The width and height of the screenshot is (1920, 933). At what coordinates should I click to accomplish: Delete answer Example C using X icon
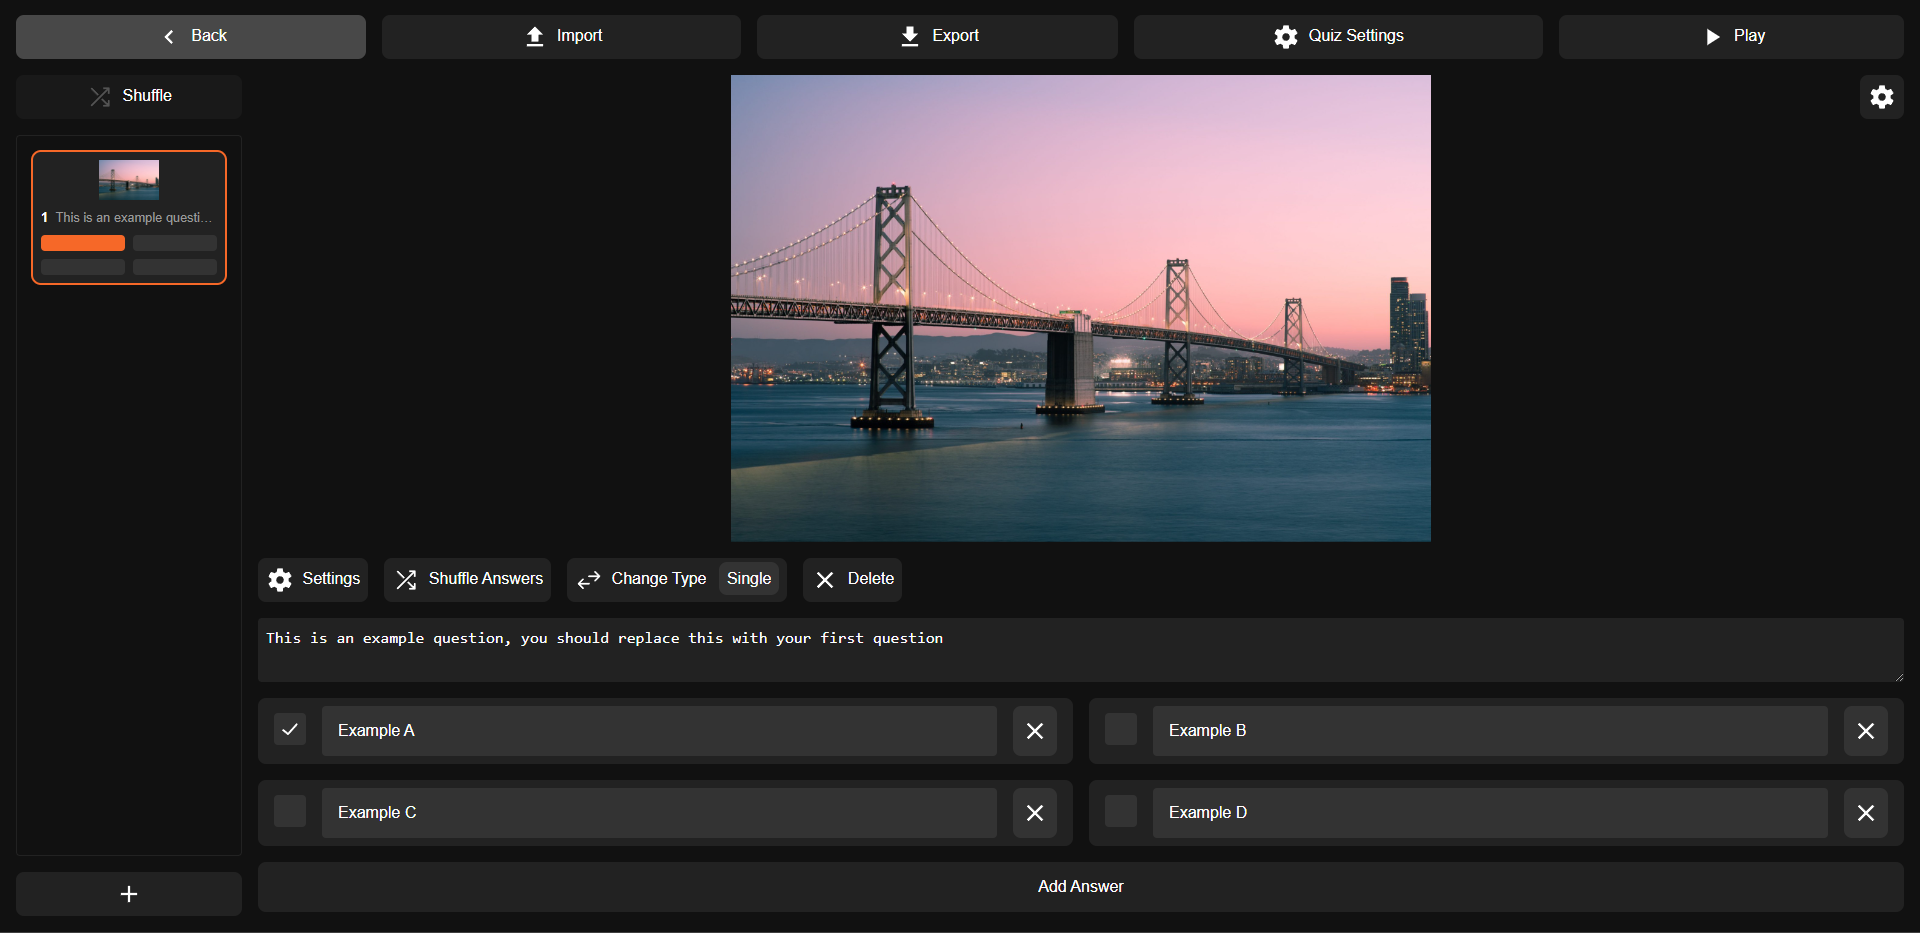tap(1034, 813)
